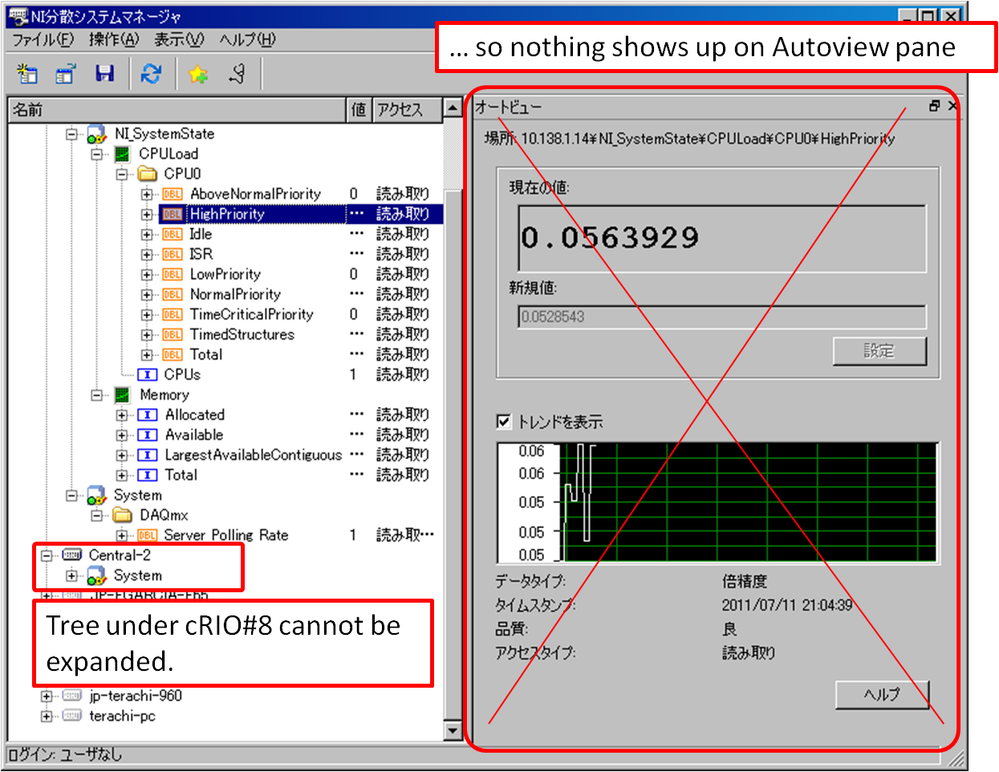The image size is (999, 772).
Task: Click the green Memory graph icon
Action: point(122,395)
